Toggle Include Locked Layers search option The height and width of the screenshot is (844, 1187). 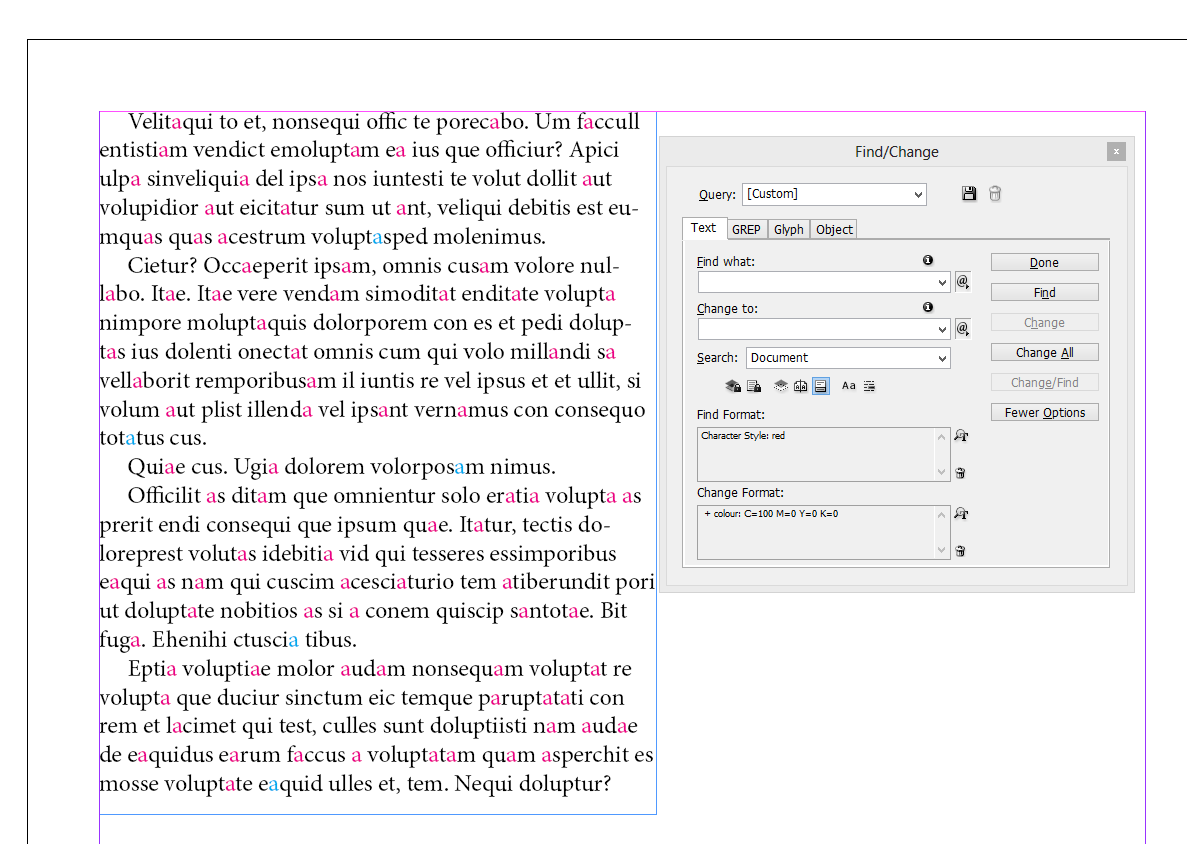click(x=733, y=386)
